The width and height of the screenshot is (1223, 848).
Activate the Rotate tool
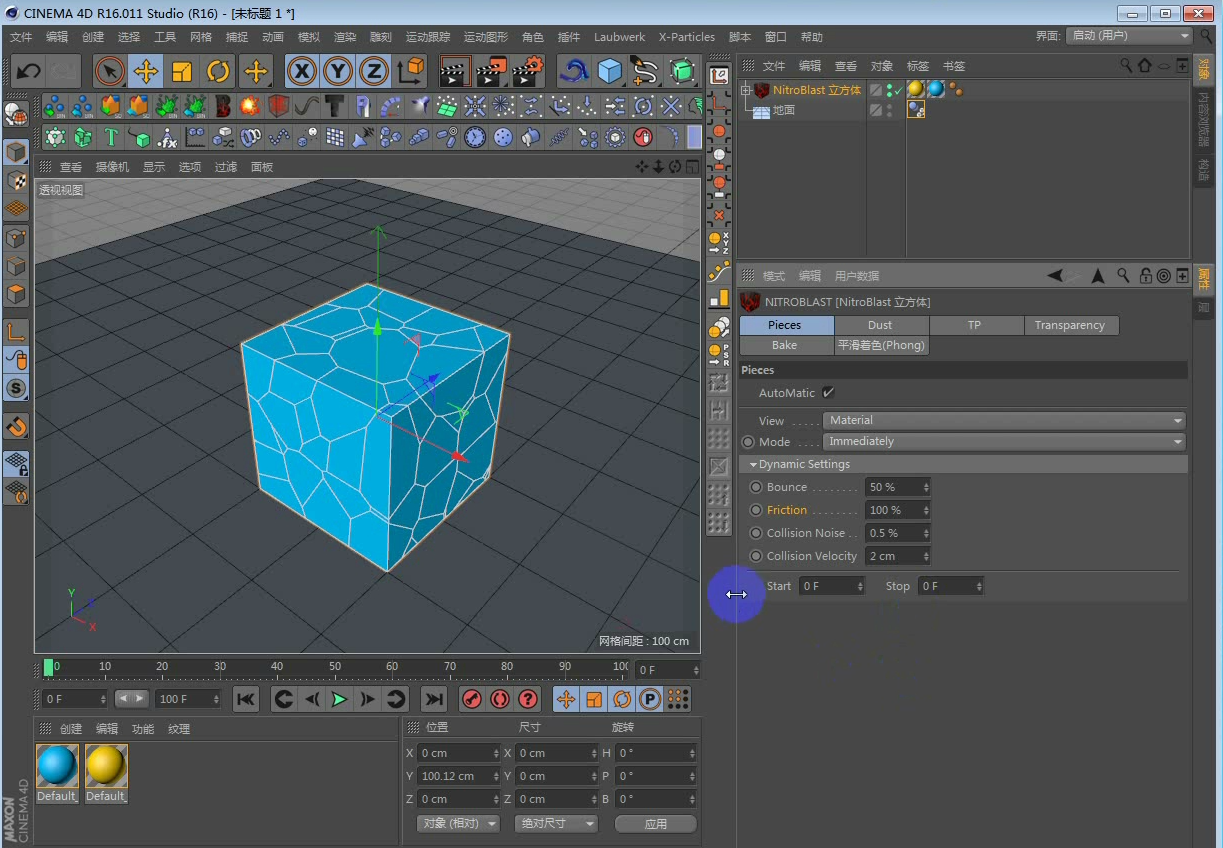[x=218, y=71]
